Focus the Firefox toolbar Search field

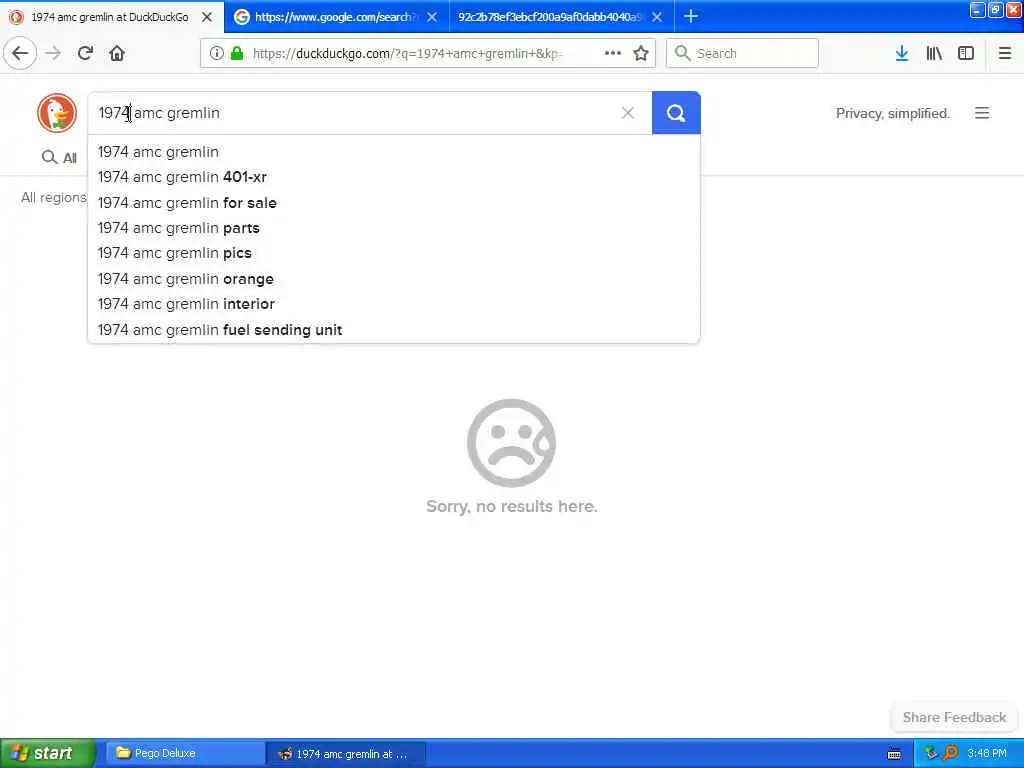[x=743, y=54]
